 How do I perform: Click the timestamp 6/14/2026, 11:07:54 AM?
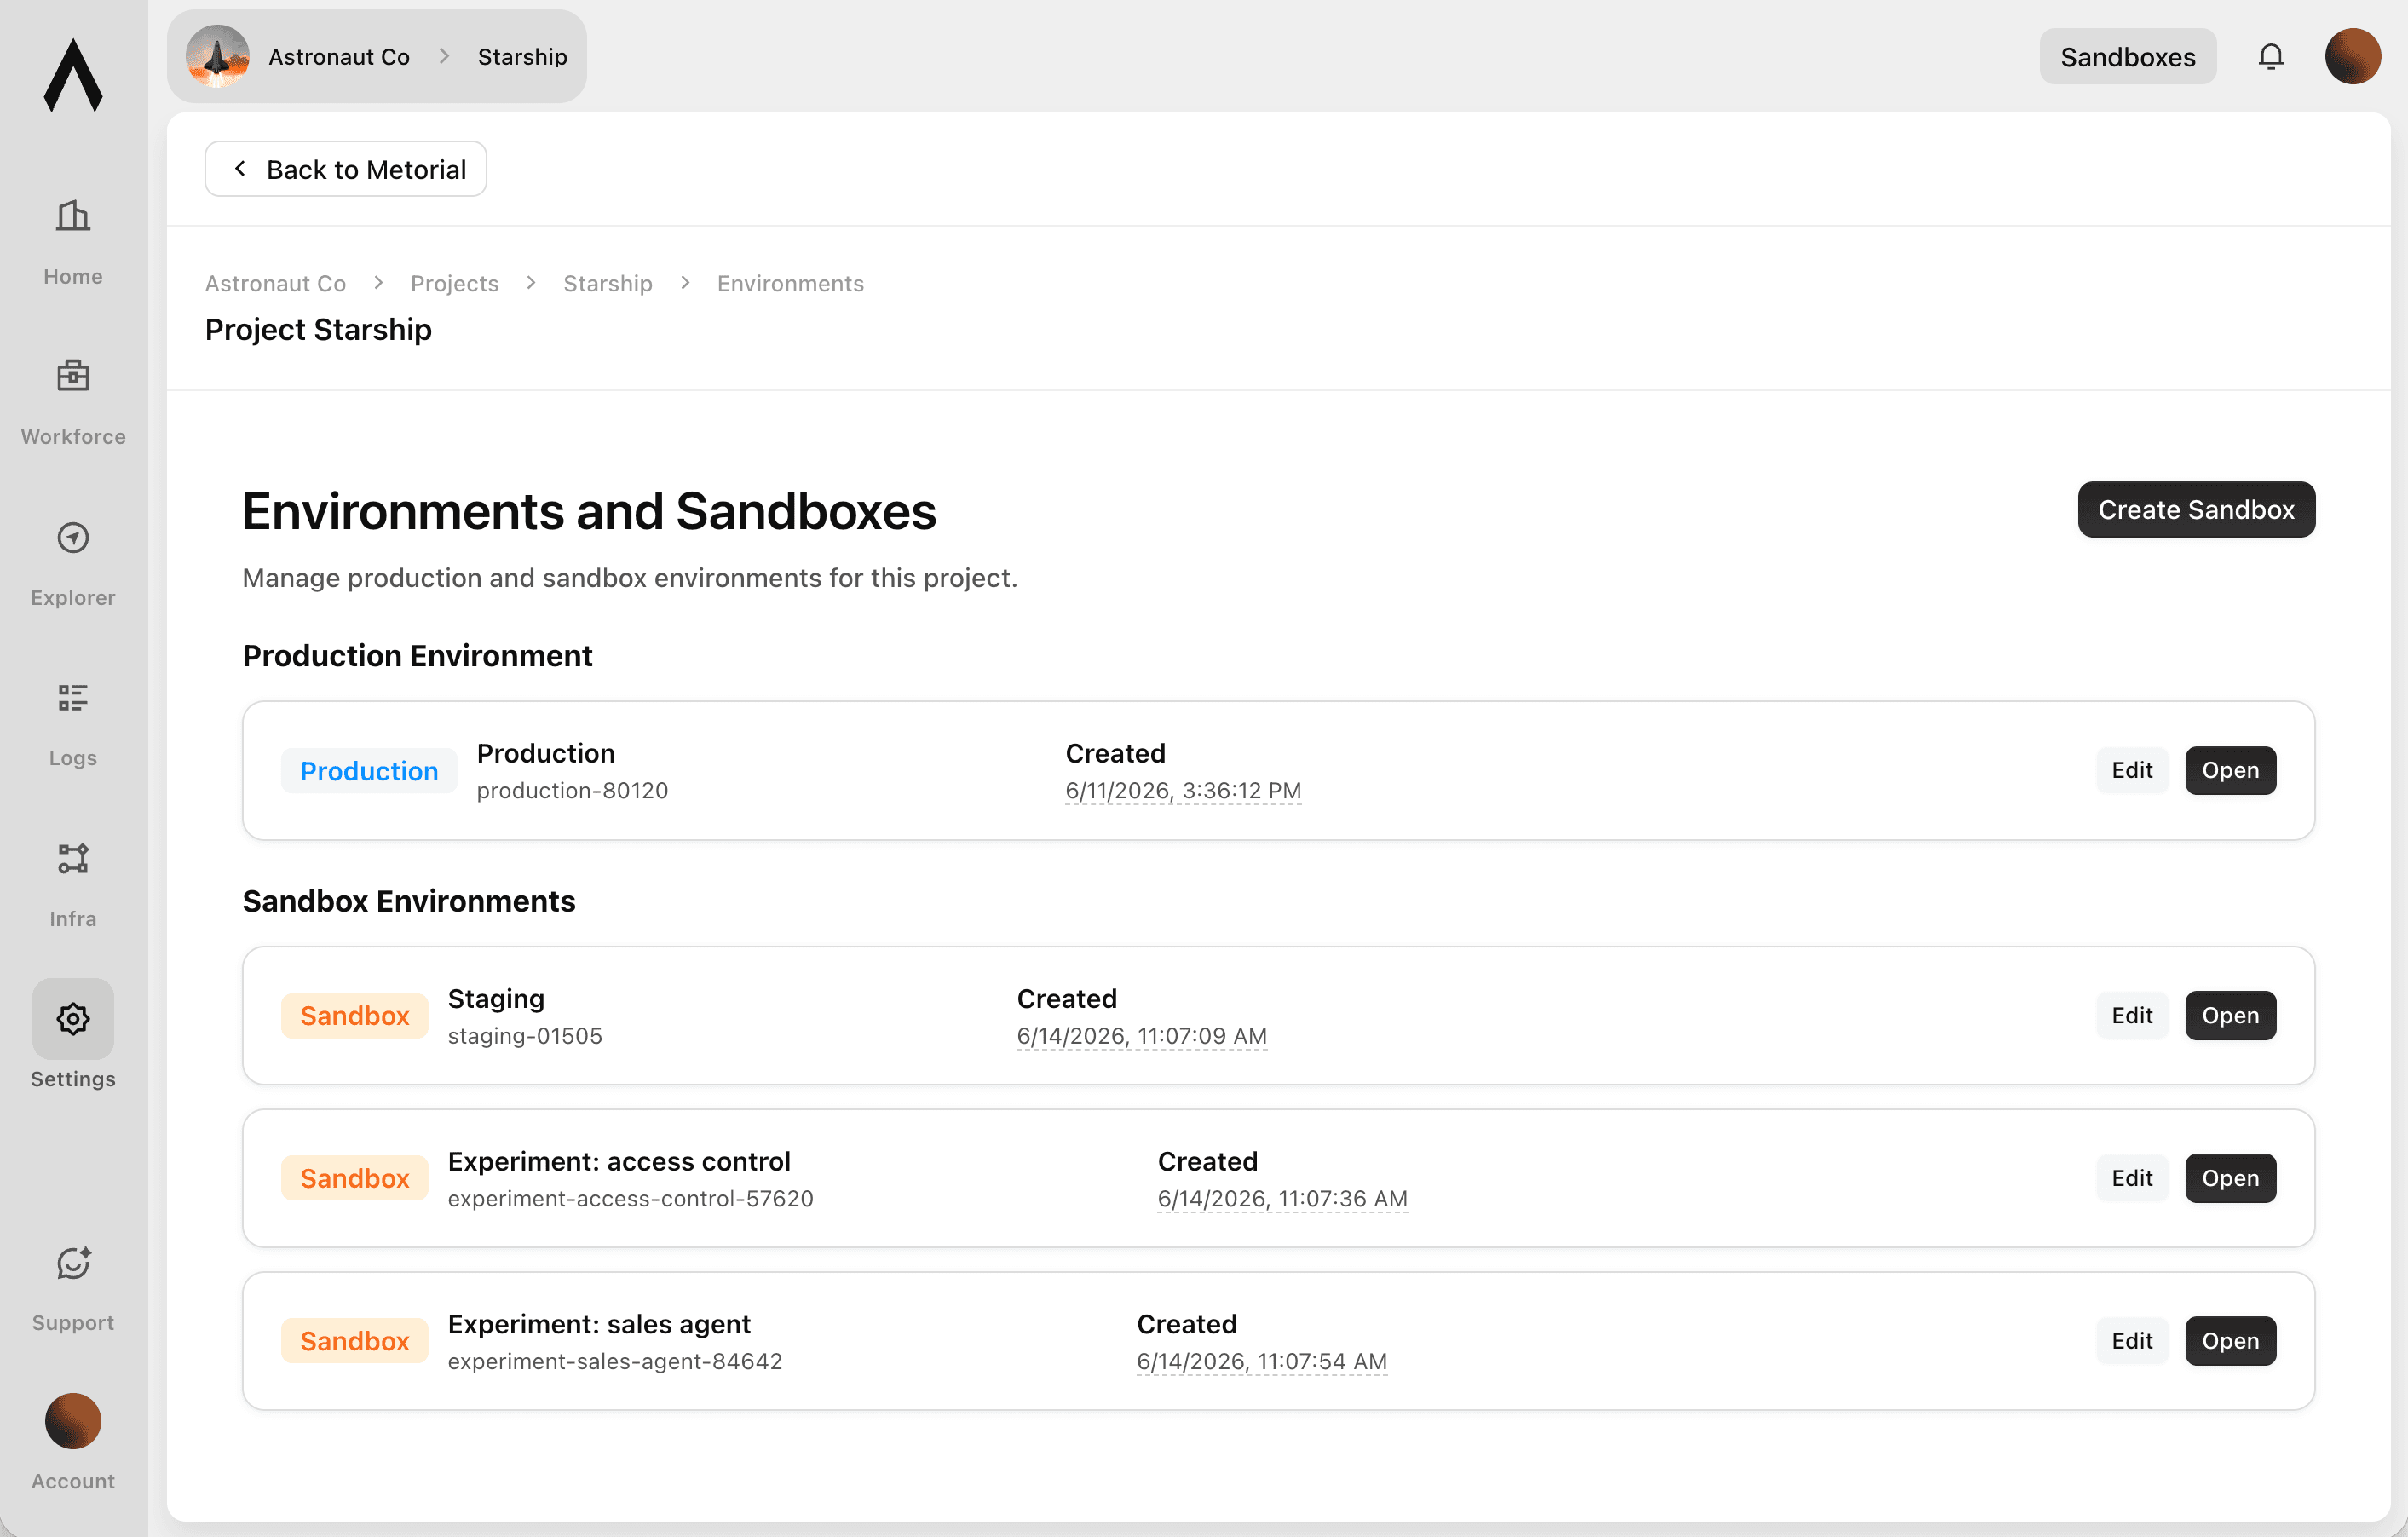[1261, 1361]
